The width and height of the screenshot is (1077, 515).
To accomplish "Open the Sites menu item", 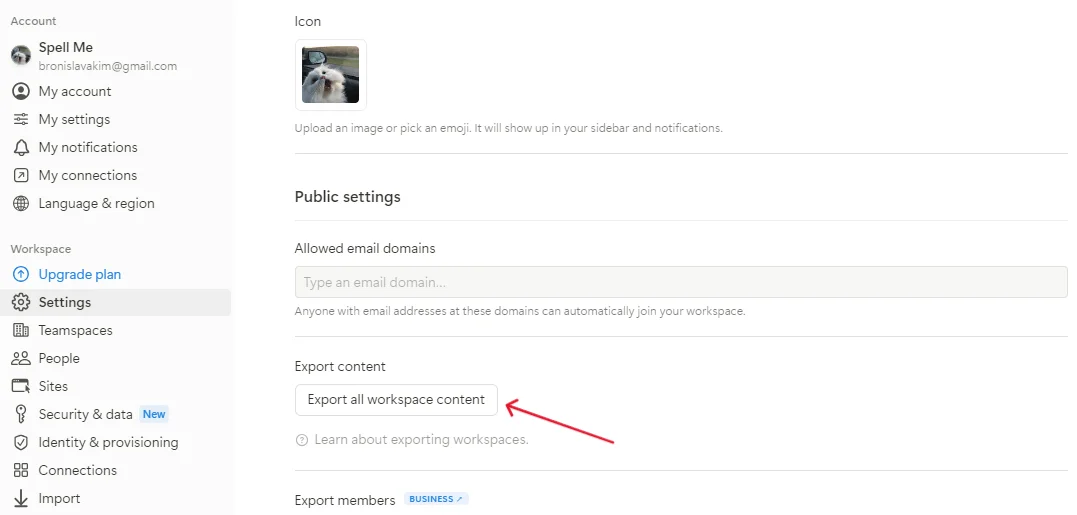I will [x=53, y=386].
